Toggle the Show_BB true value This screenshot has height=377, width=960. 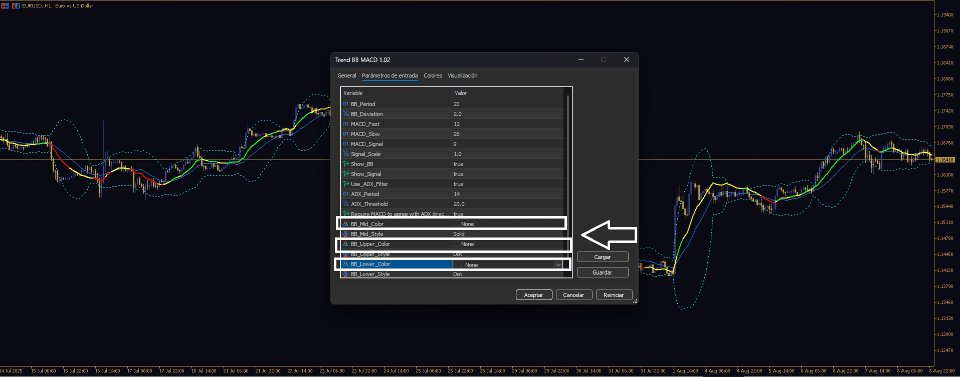[458, 164]
